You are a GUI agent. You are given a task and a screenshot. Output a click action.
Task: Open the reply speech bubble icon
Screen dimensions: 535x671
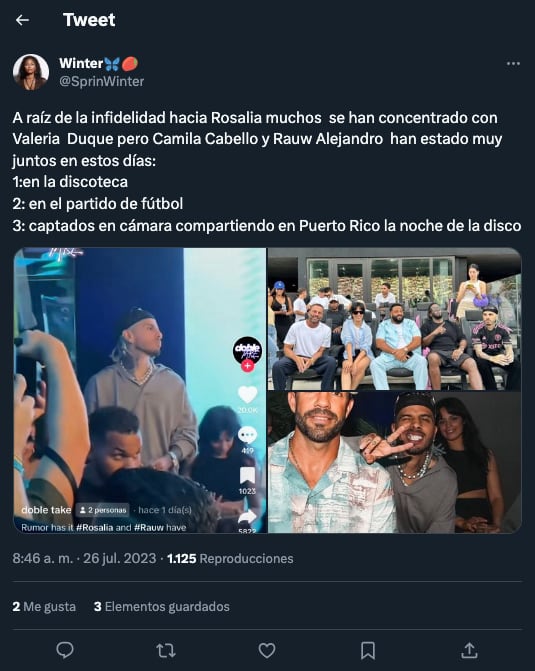coord(65,650)
